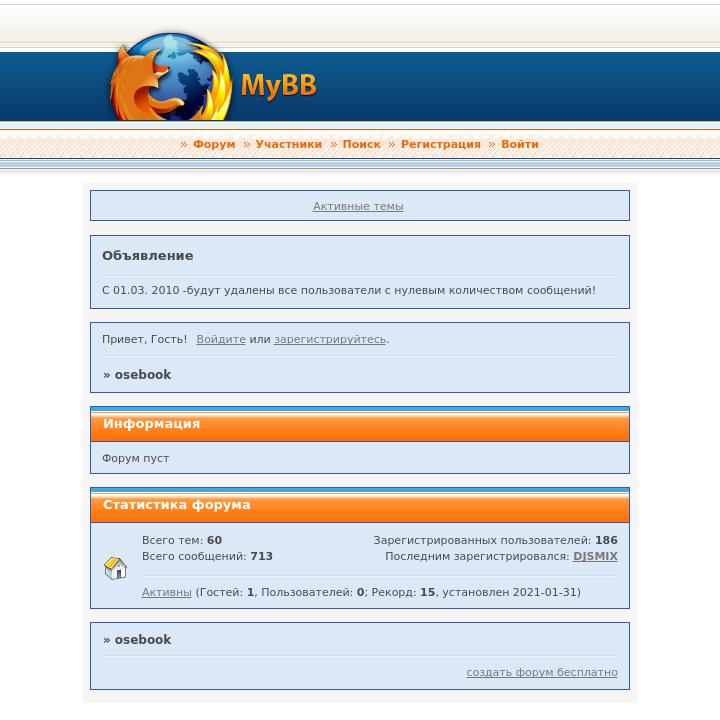
Task: Follow the зарегистрируйтесь link
Action: [x=330, y=339]
